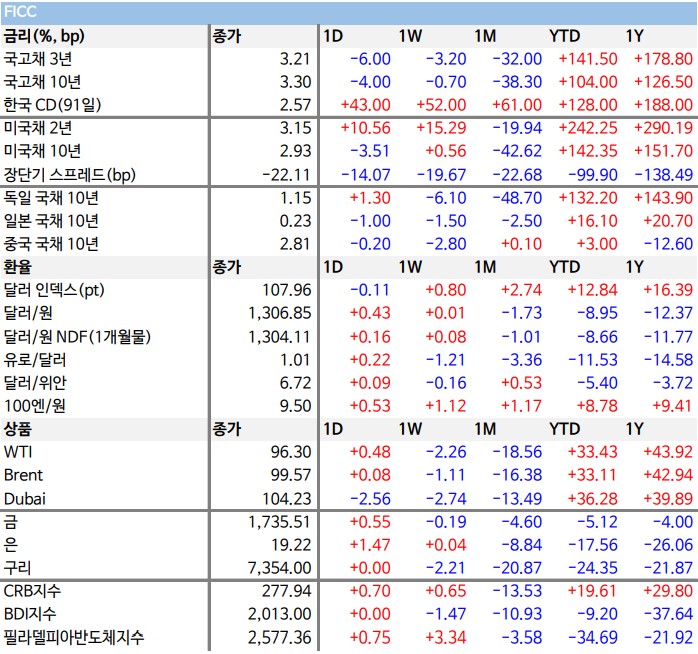This screenshot has height=654, width=698.
Task: Select the 중국 국채 10년 row label
Action: point(51,244)
